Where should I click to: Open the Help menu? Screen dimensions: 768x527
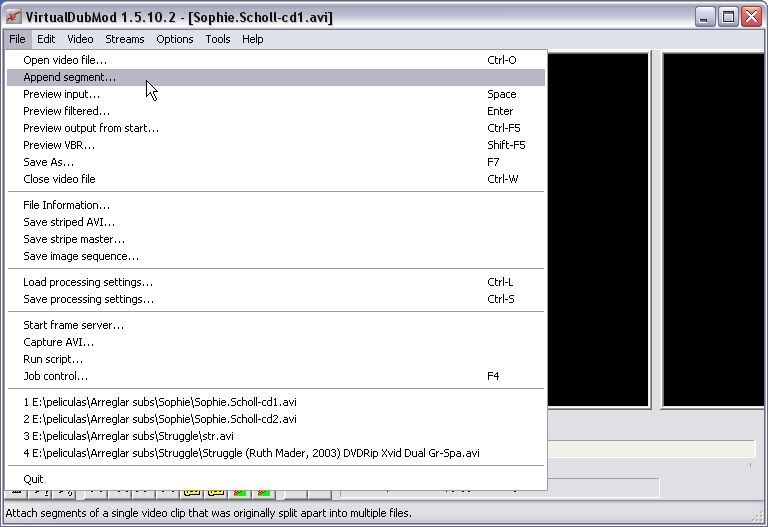tap(253, 39)
